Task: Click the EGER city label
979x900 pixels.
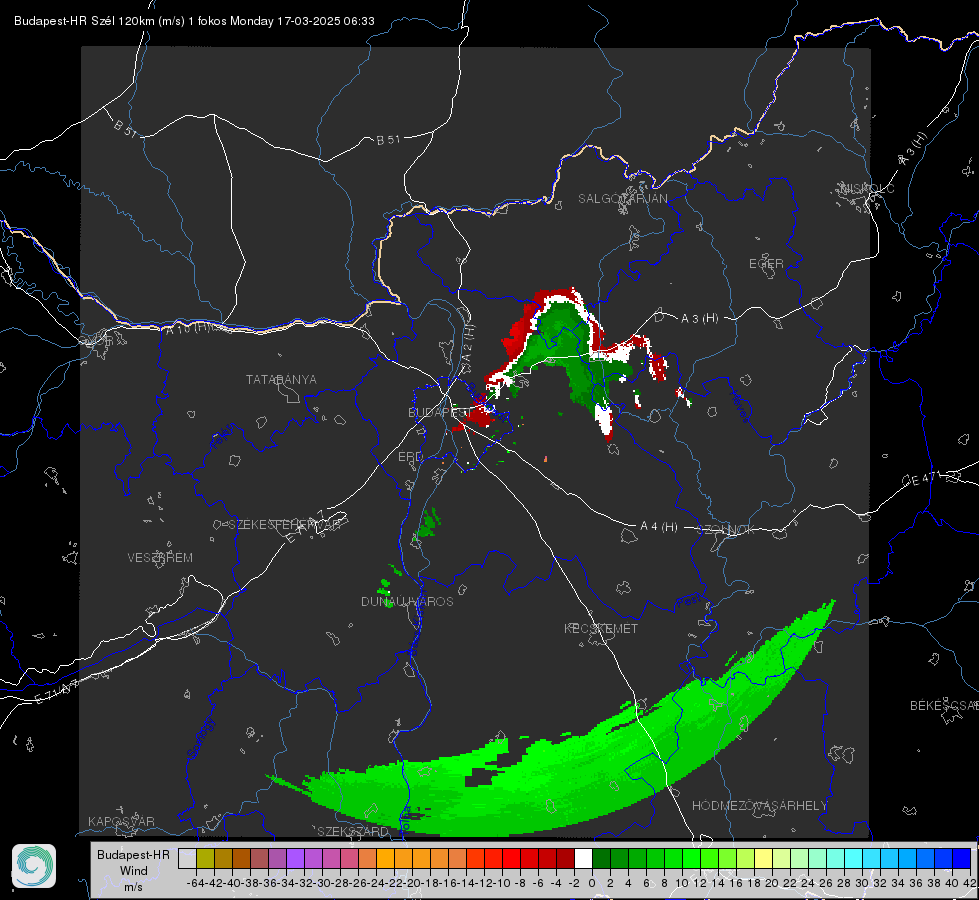Action: (x=766, y=264)
